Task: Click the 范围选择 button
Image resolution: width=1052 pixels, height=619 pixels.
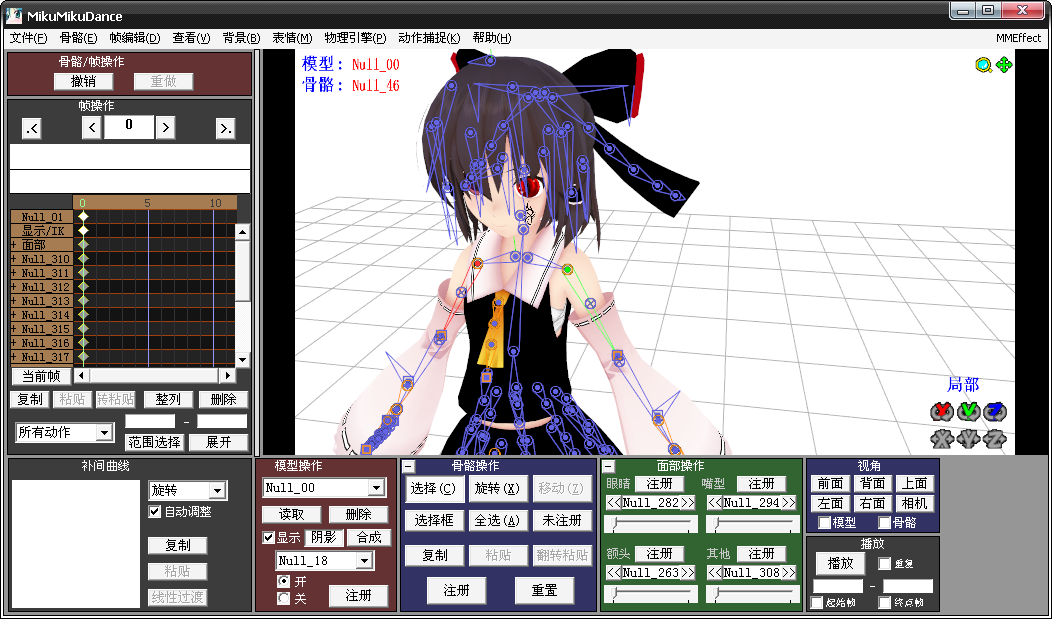Action: pyautogui.click(x=154, y=443)
